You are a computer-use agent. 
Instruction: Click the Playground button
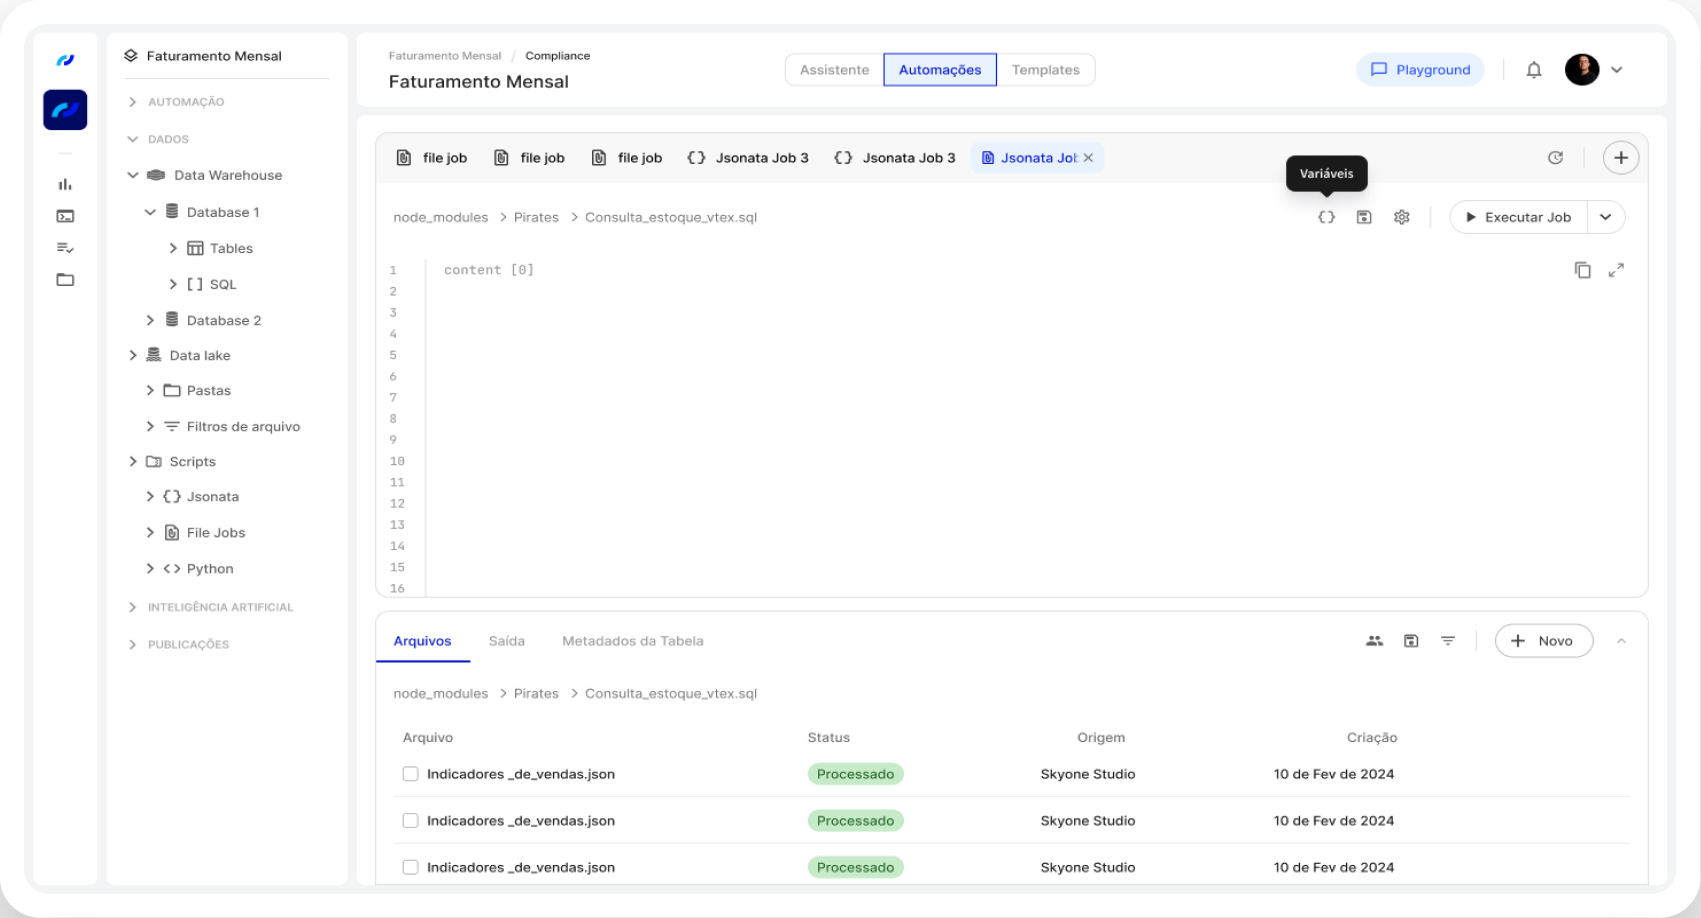click(1420, 70)
